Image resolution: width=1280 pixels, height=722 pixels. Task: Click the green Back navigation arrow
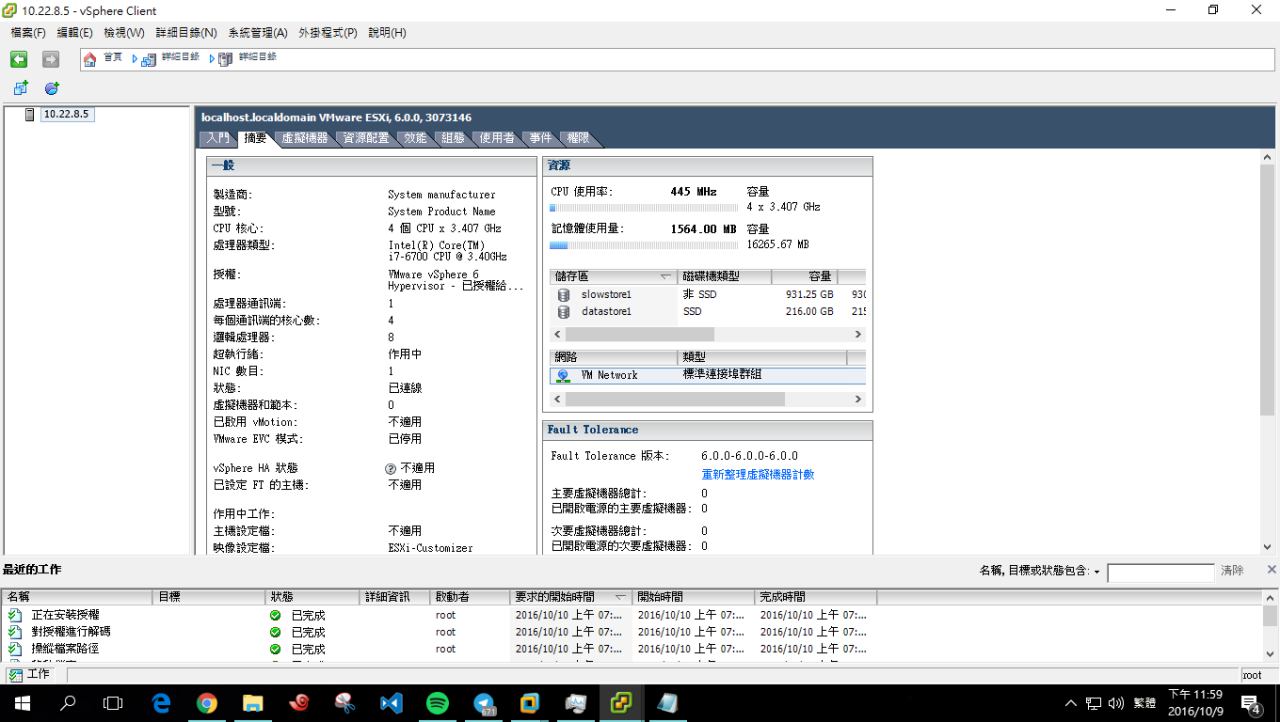(x=19, y=59)
